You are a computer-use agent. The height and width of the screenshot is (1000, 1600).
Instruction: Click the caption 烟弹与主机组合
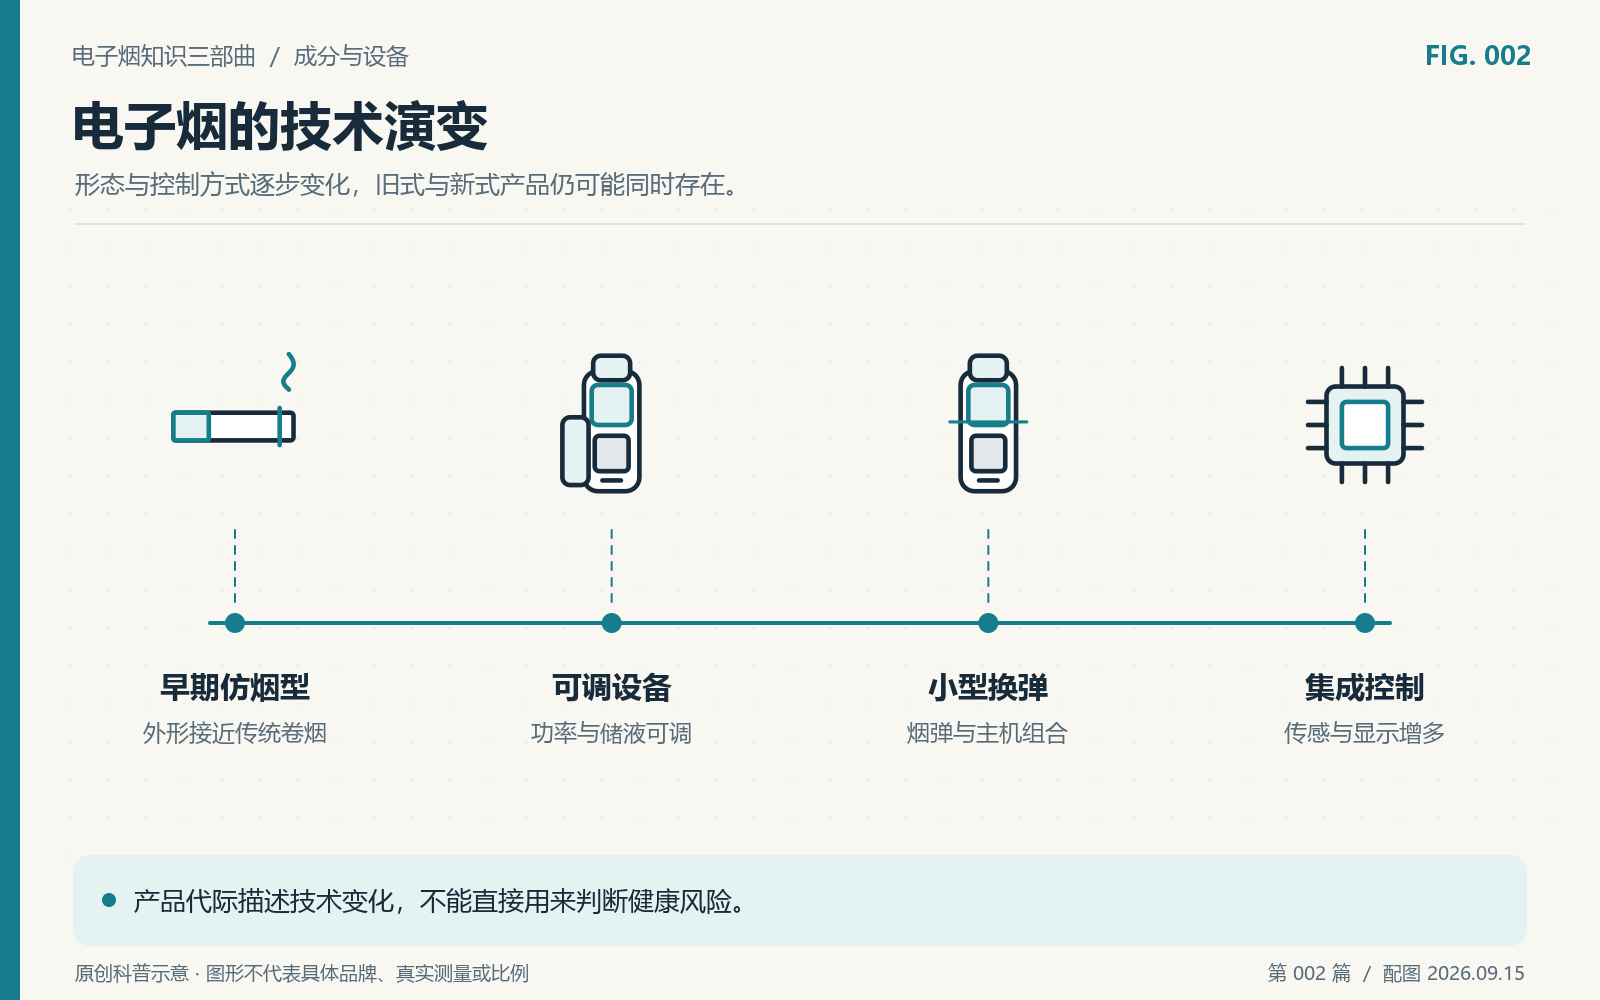pos(988,733)
